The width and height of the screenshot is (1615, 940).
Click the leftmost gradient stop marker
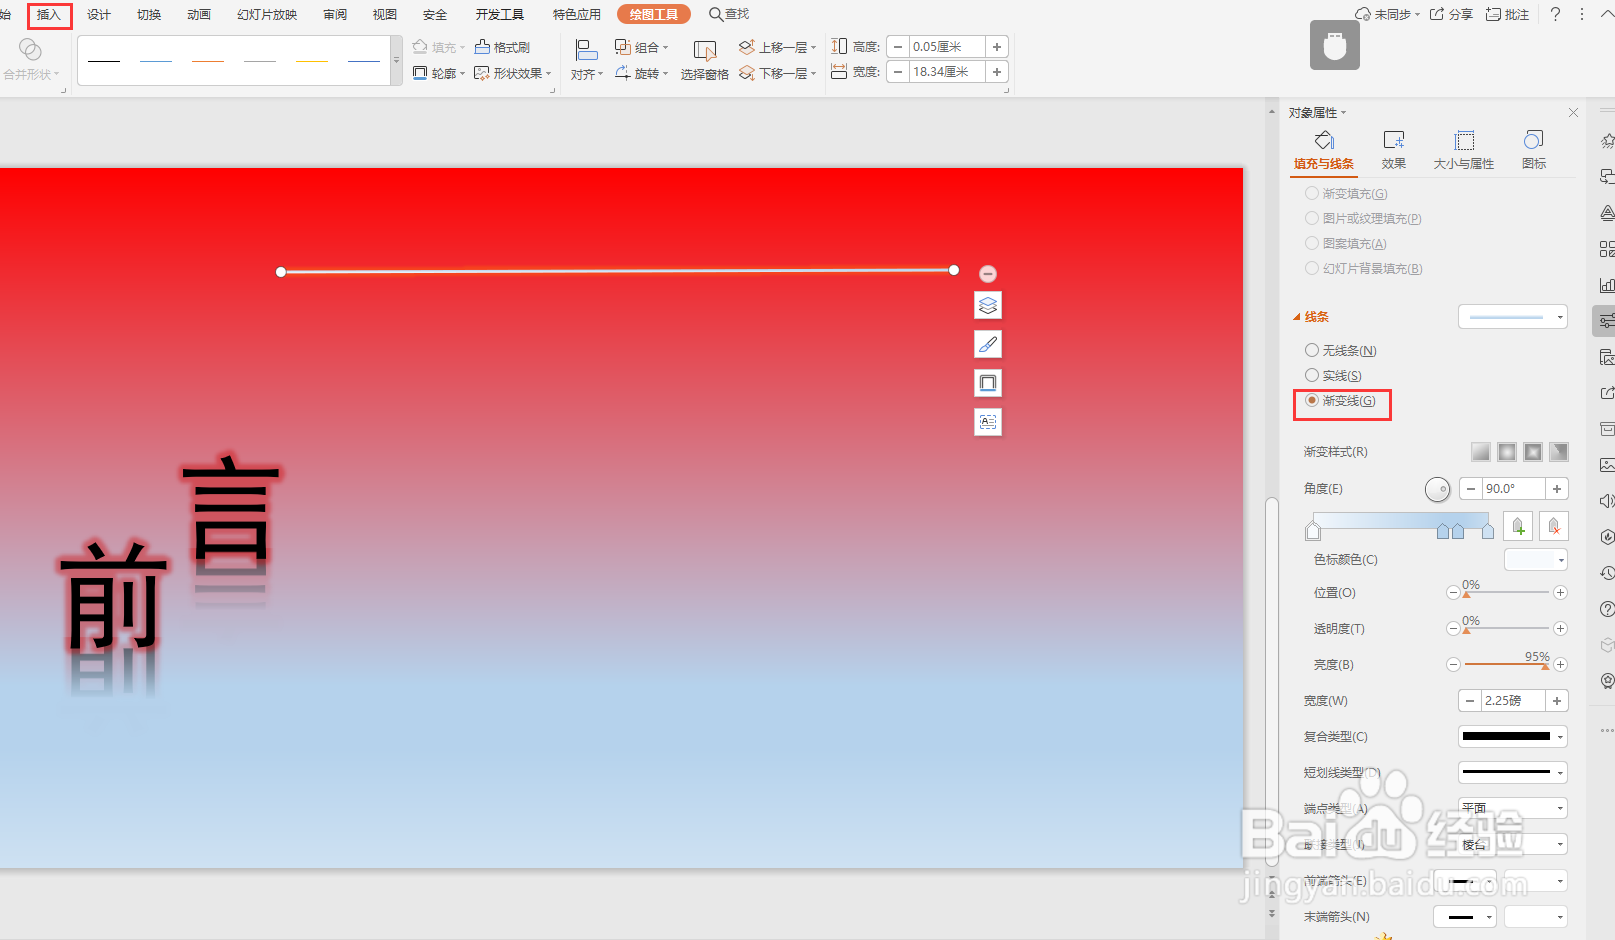tap(1313, 530)
